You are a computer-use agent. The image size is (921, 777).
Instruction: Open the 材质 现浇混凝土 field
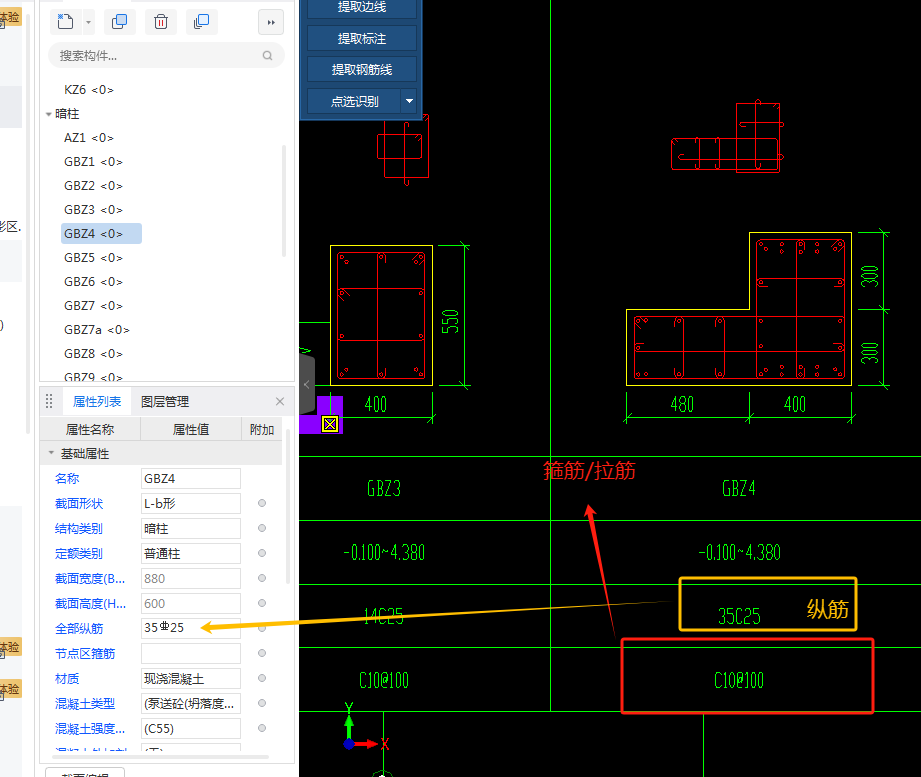(191, 679)
